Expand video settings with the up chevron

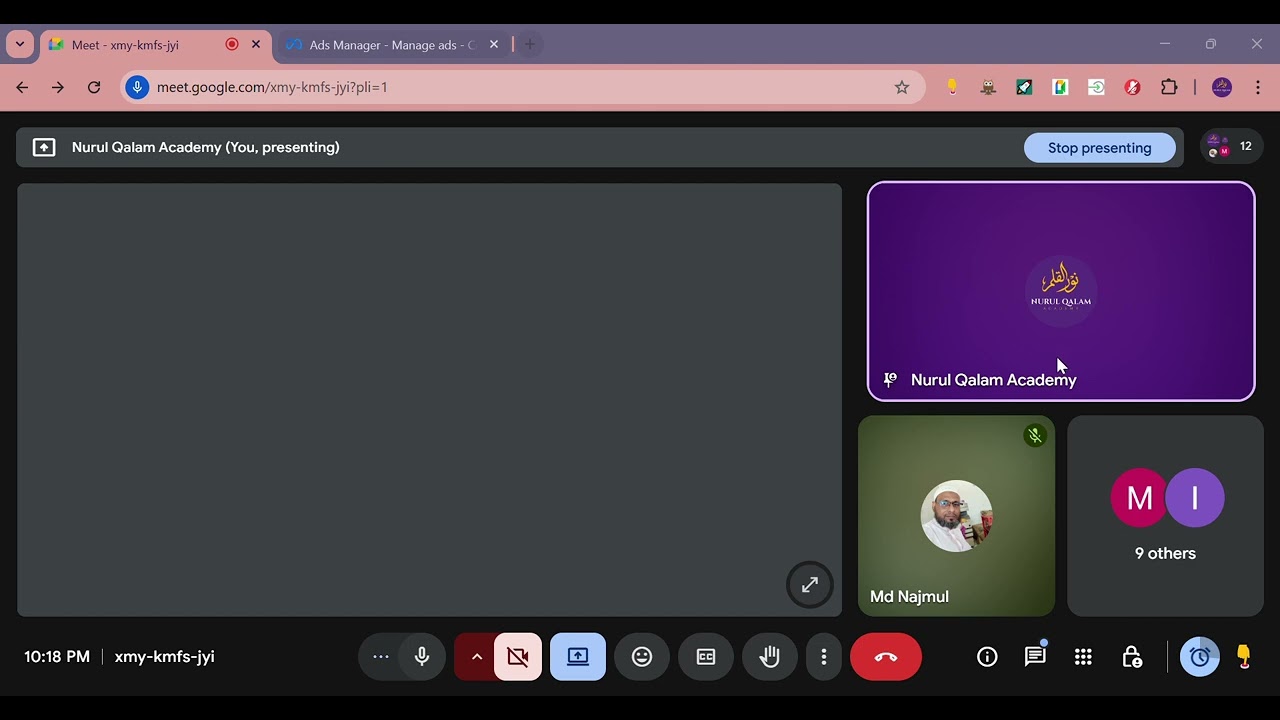point(476,657)
